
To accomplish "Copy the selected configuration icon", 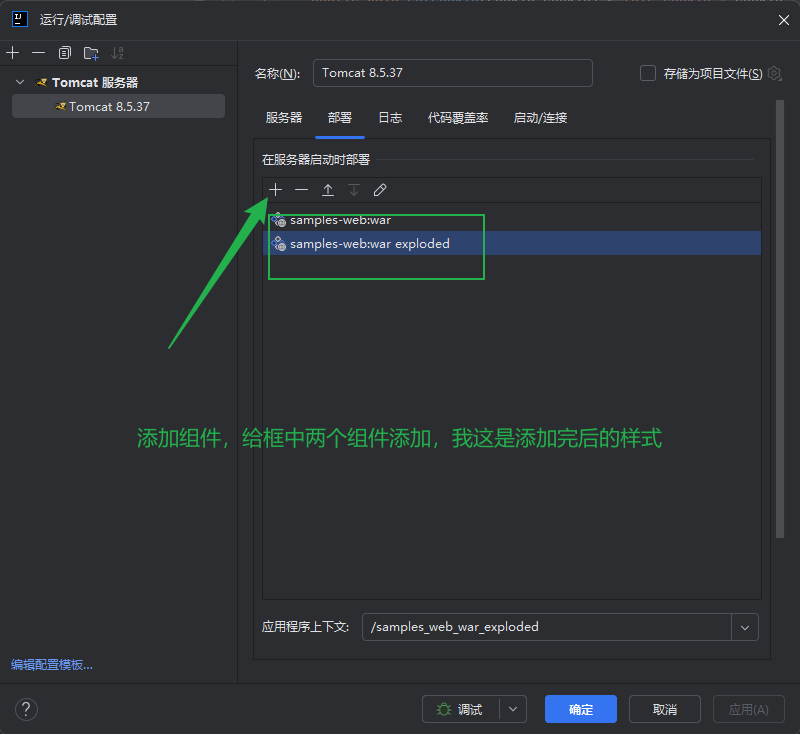I will (x=65, y=53).
